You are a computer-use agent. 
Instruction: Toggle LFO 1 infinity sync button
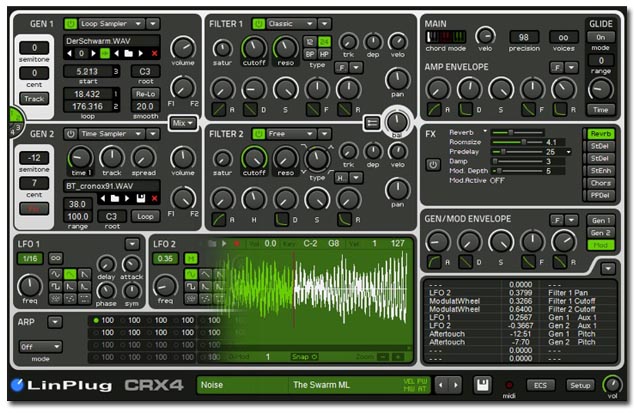(x=55, y=258)
